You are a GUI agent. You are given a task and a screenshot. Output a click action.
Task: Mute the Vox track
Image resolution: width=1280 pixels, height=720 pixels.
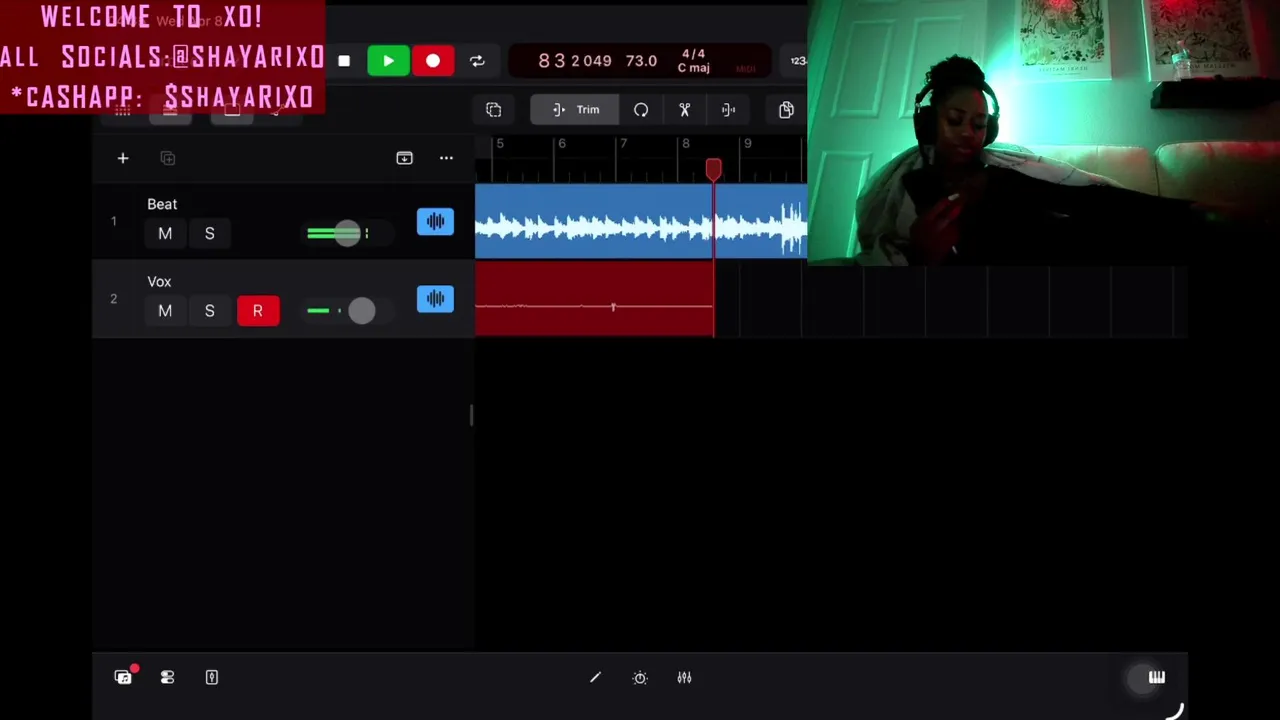pos(165,311)
